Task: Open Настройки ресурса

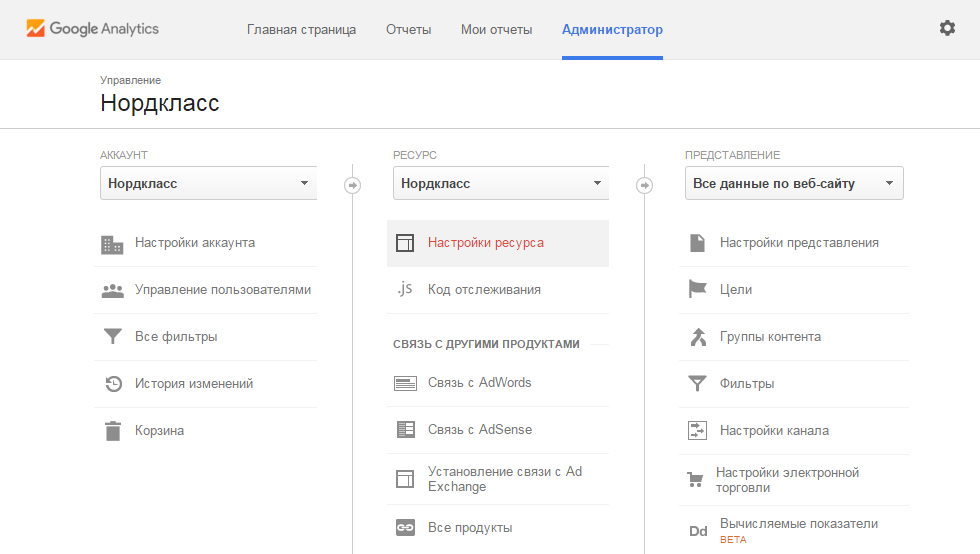Action: [486, 243]
